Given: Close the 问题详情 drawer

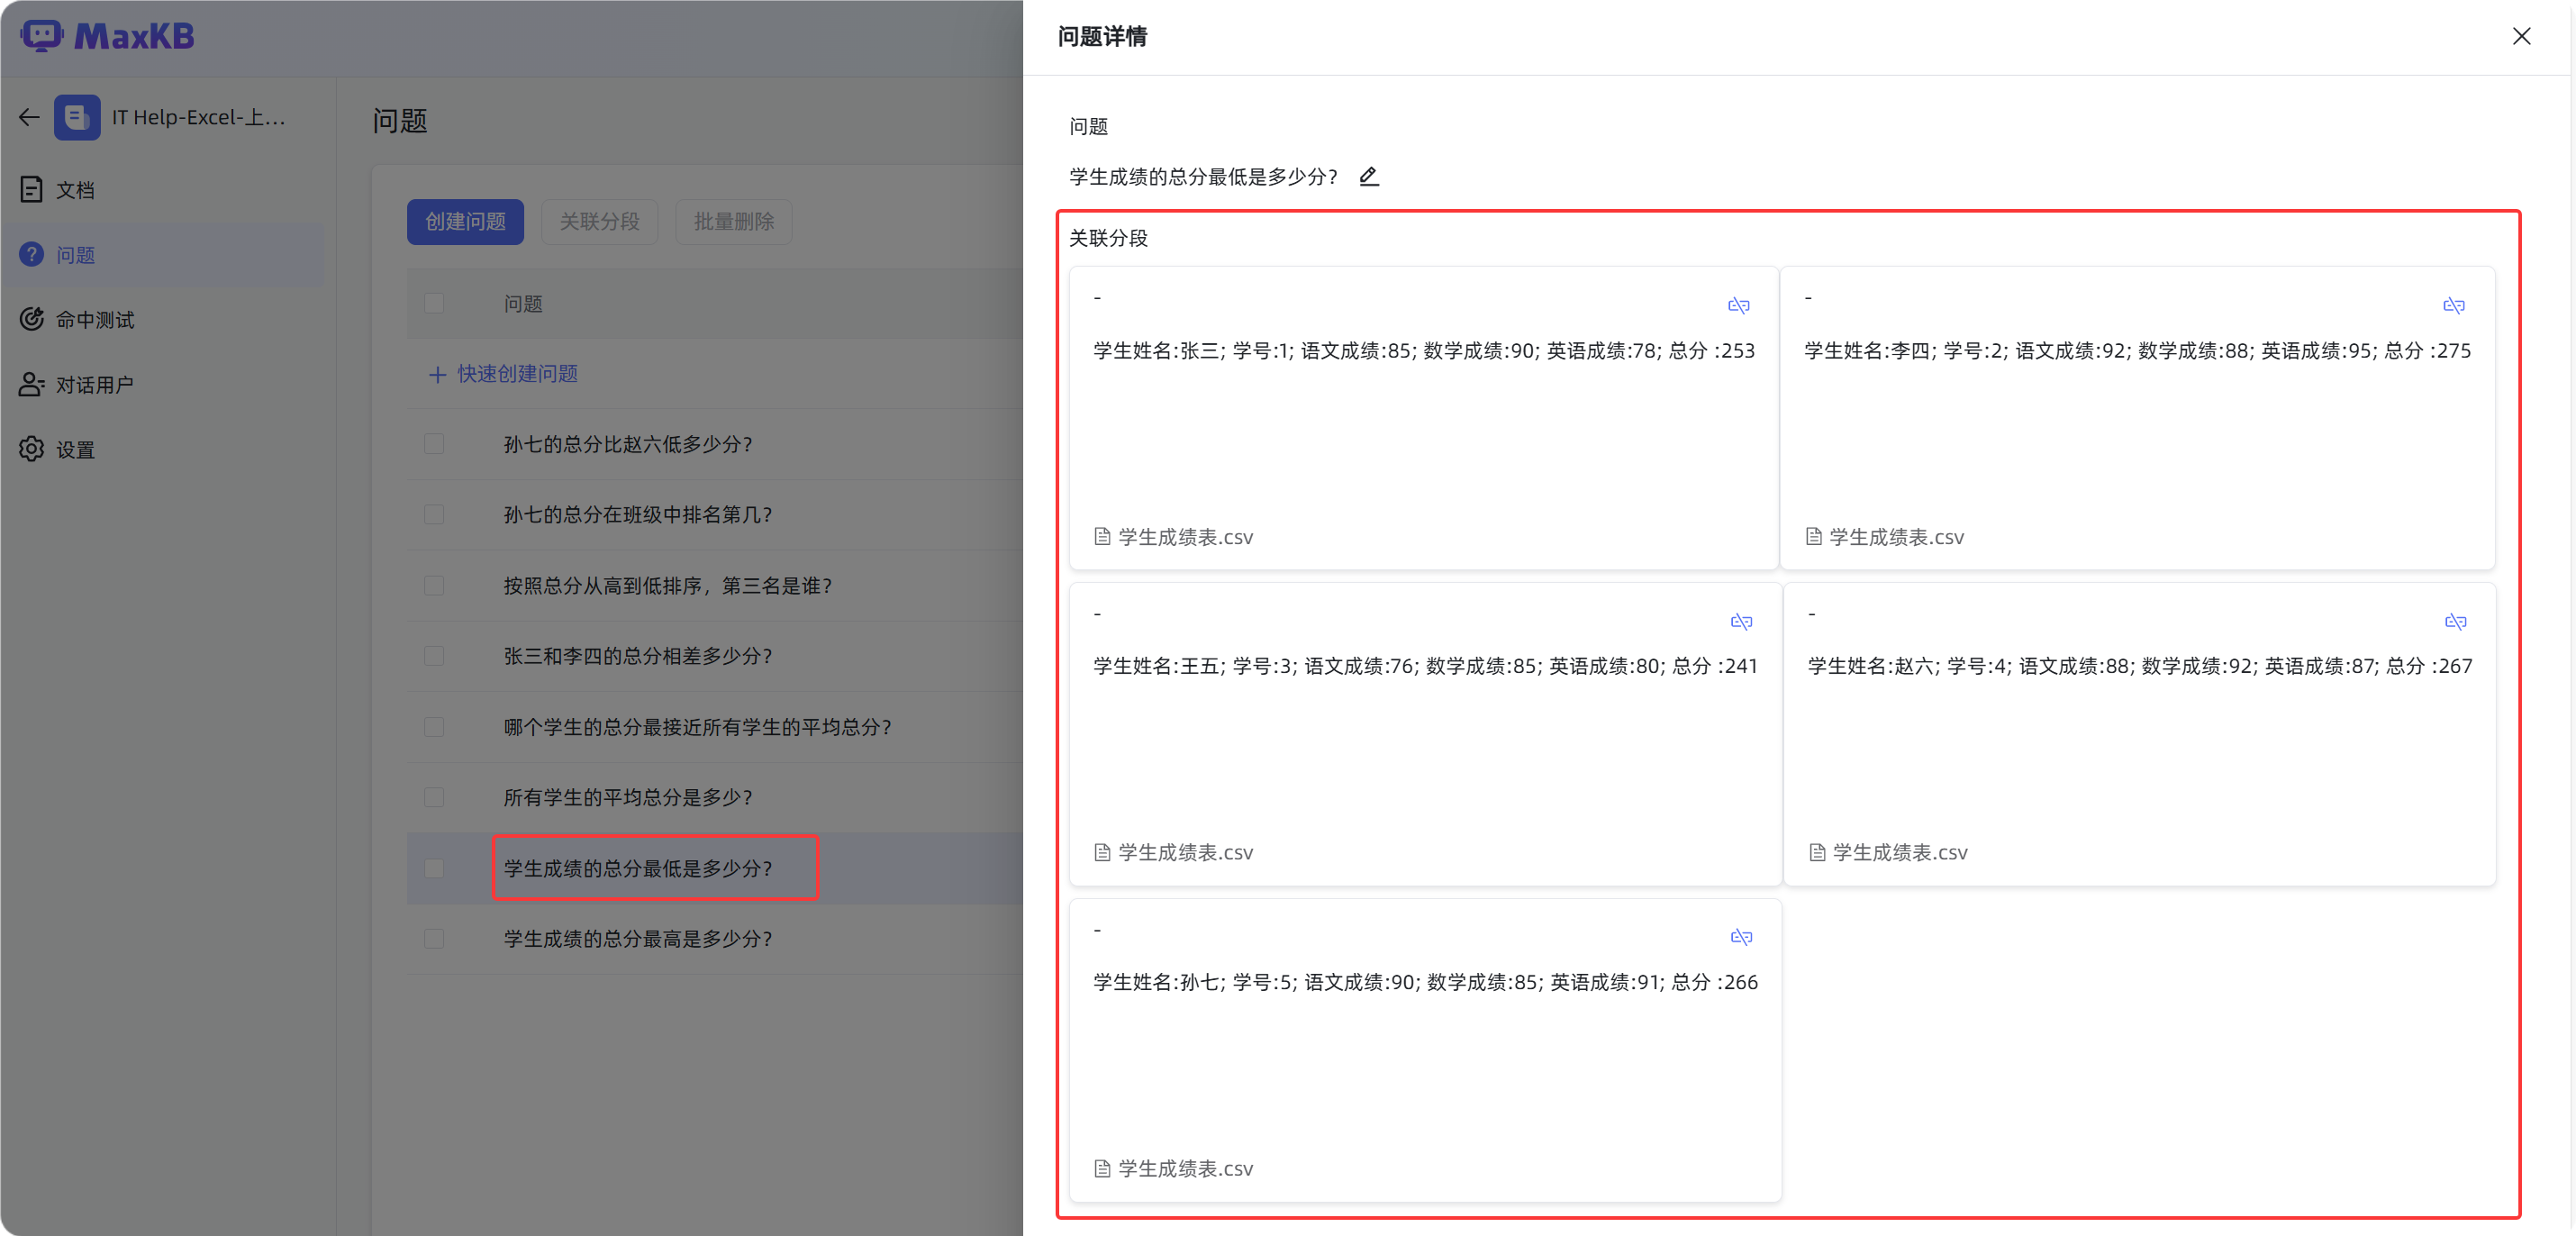Looking at the screenshot, I should (x=2521, y=37).
